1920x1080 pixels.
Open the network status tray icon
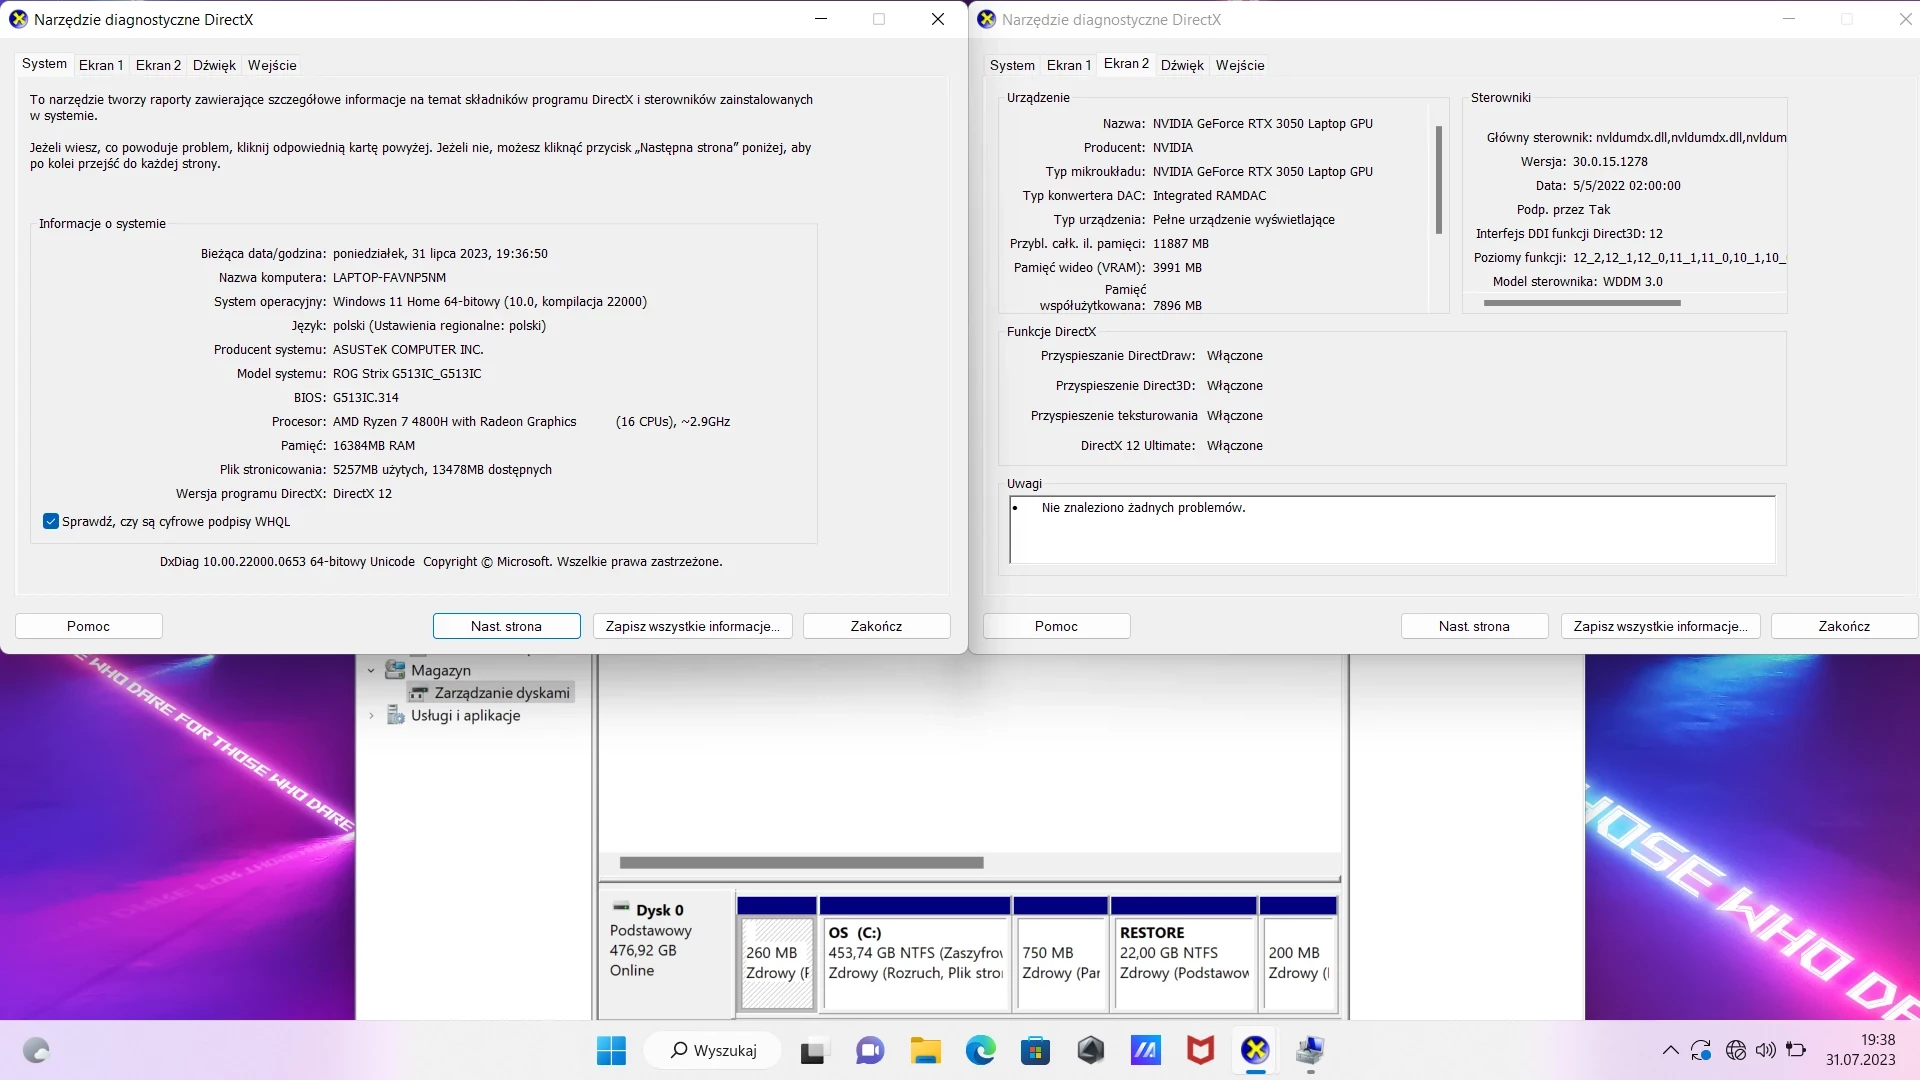coord(1736,1050)
